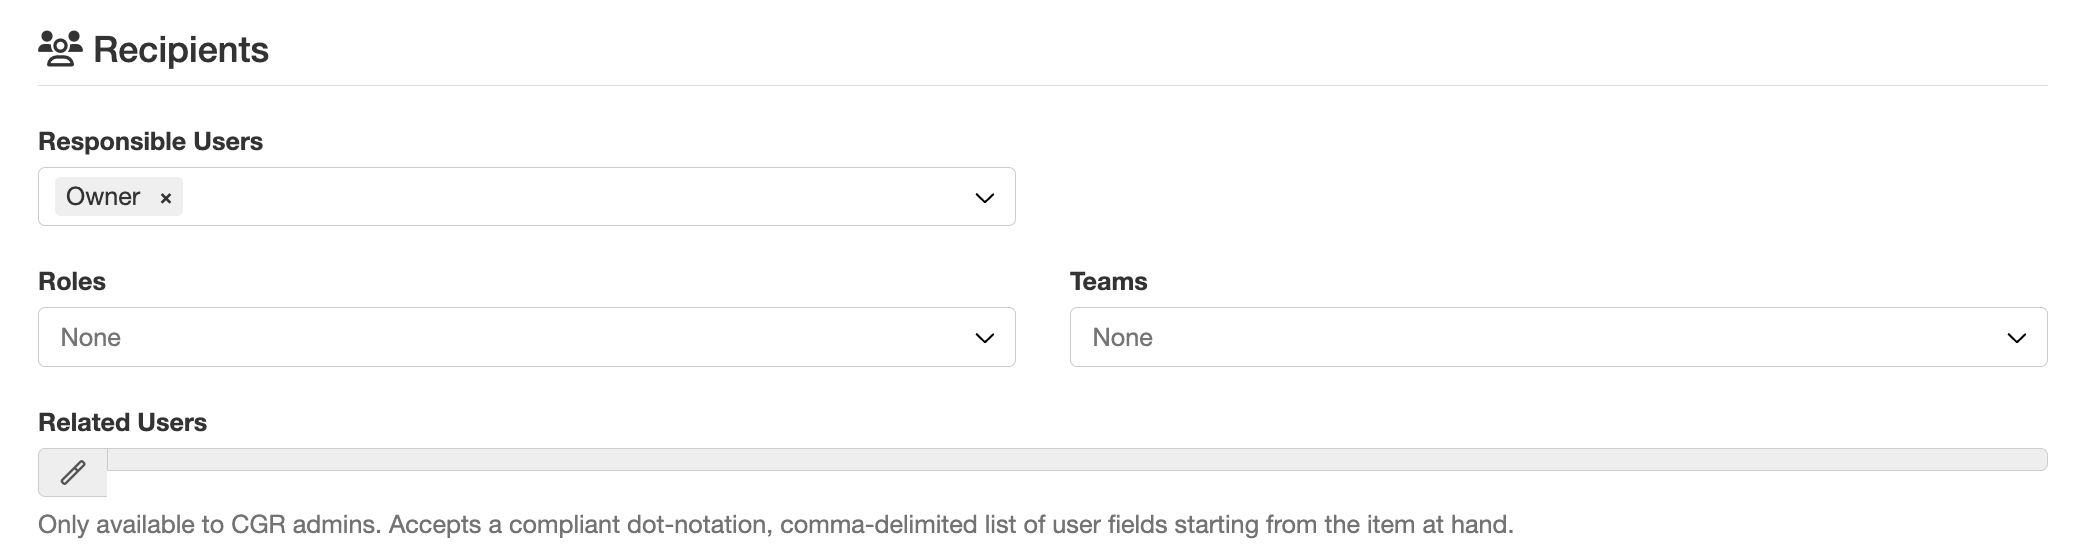
Task: Click the None placeholder in the Roles select
Action: pyautogui.click(x=91, y=338)
